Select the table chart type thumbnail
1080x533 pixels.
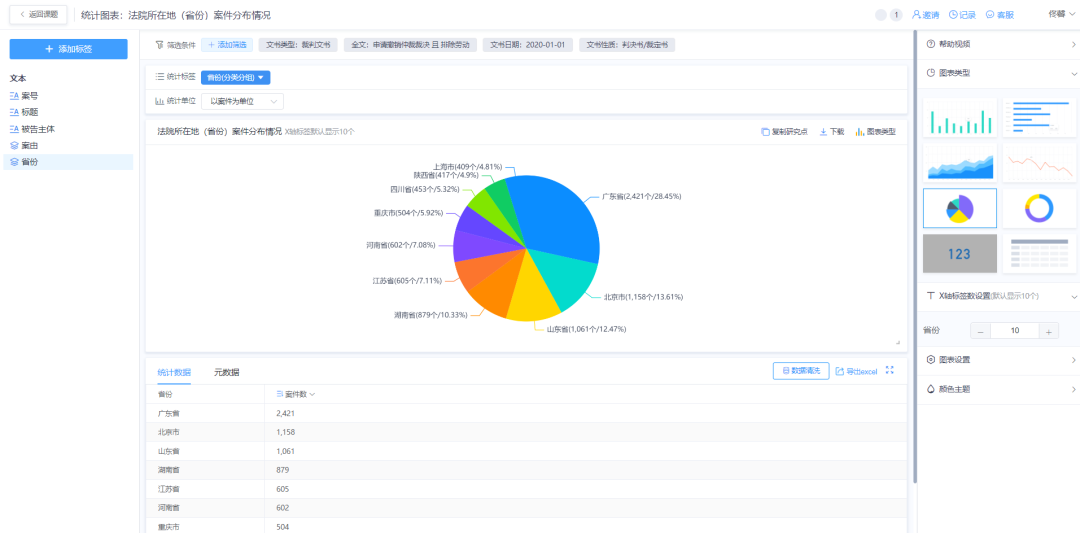(x=1038, y=253)
